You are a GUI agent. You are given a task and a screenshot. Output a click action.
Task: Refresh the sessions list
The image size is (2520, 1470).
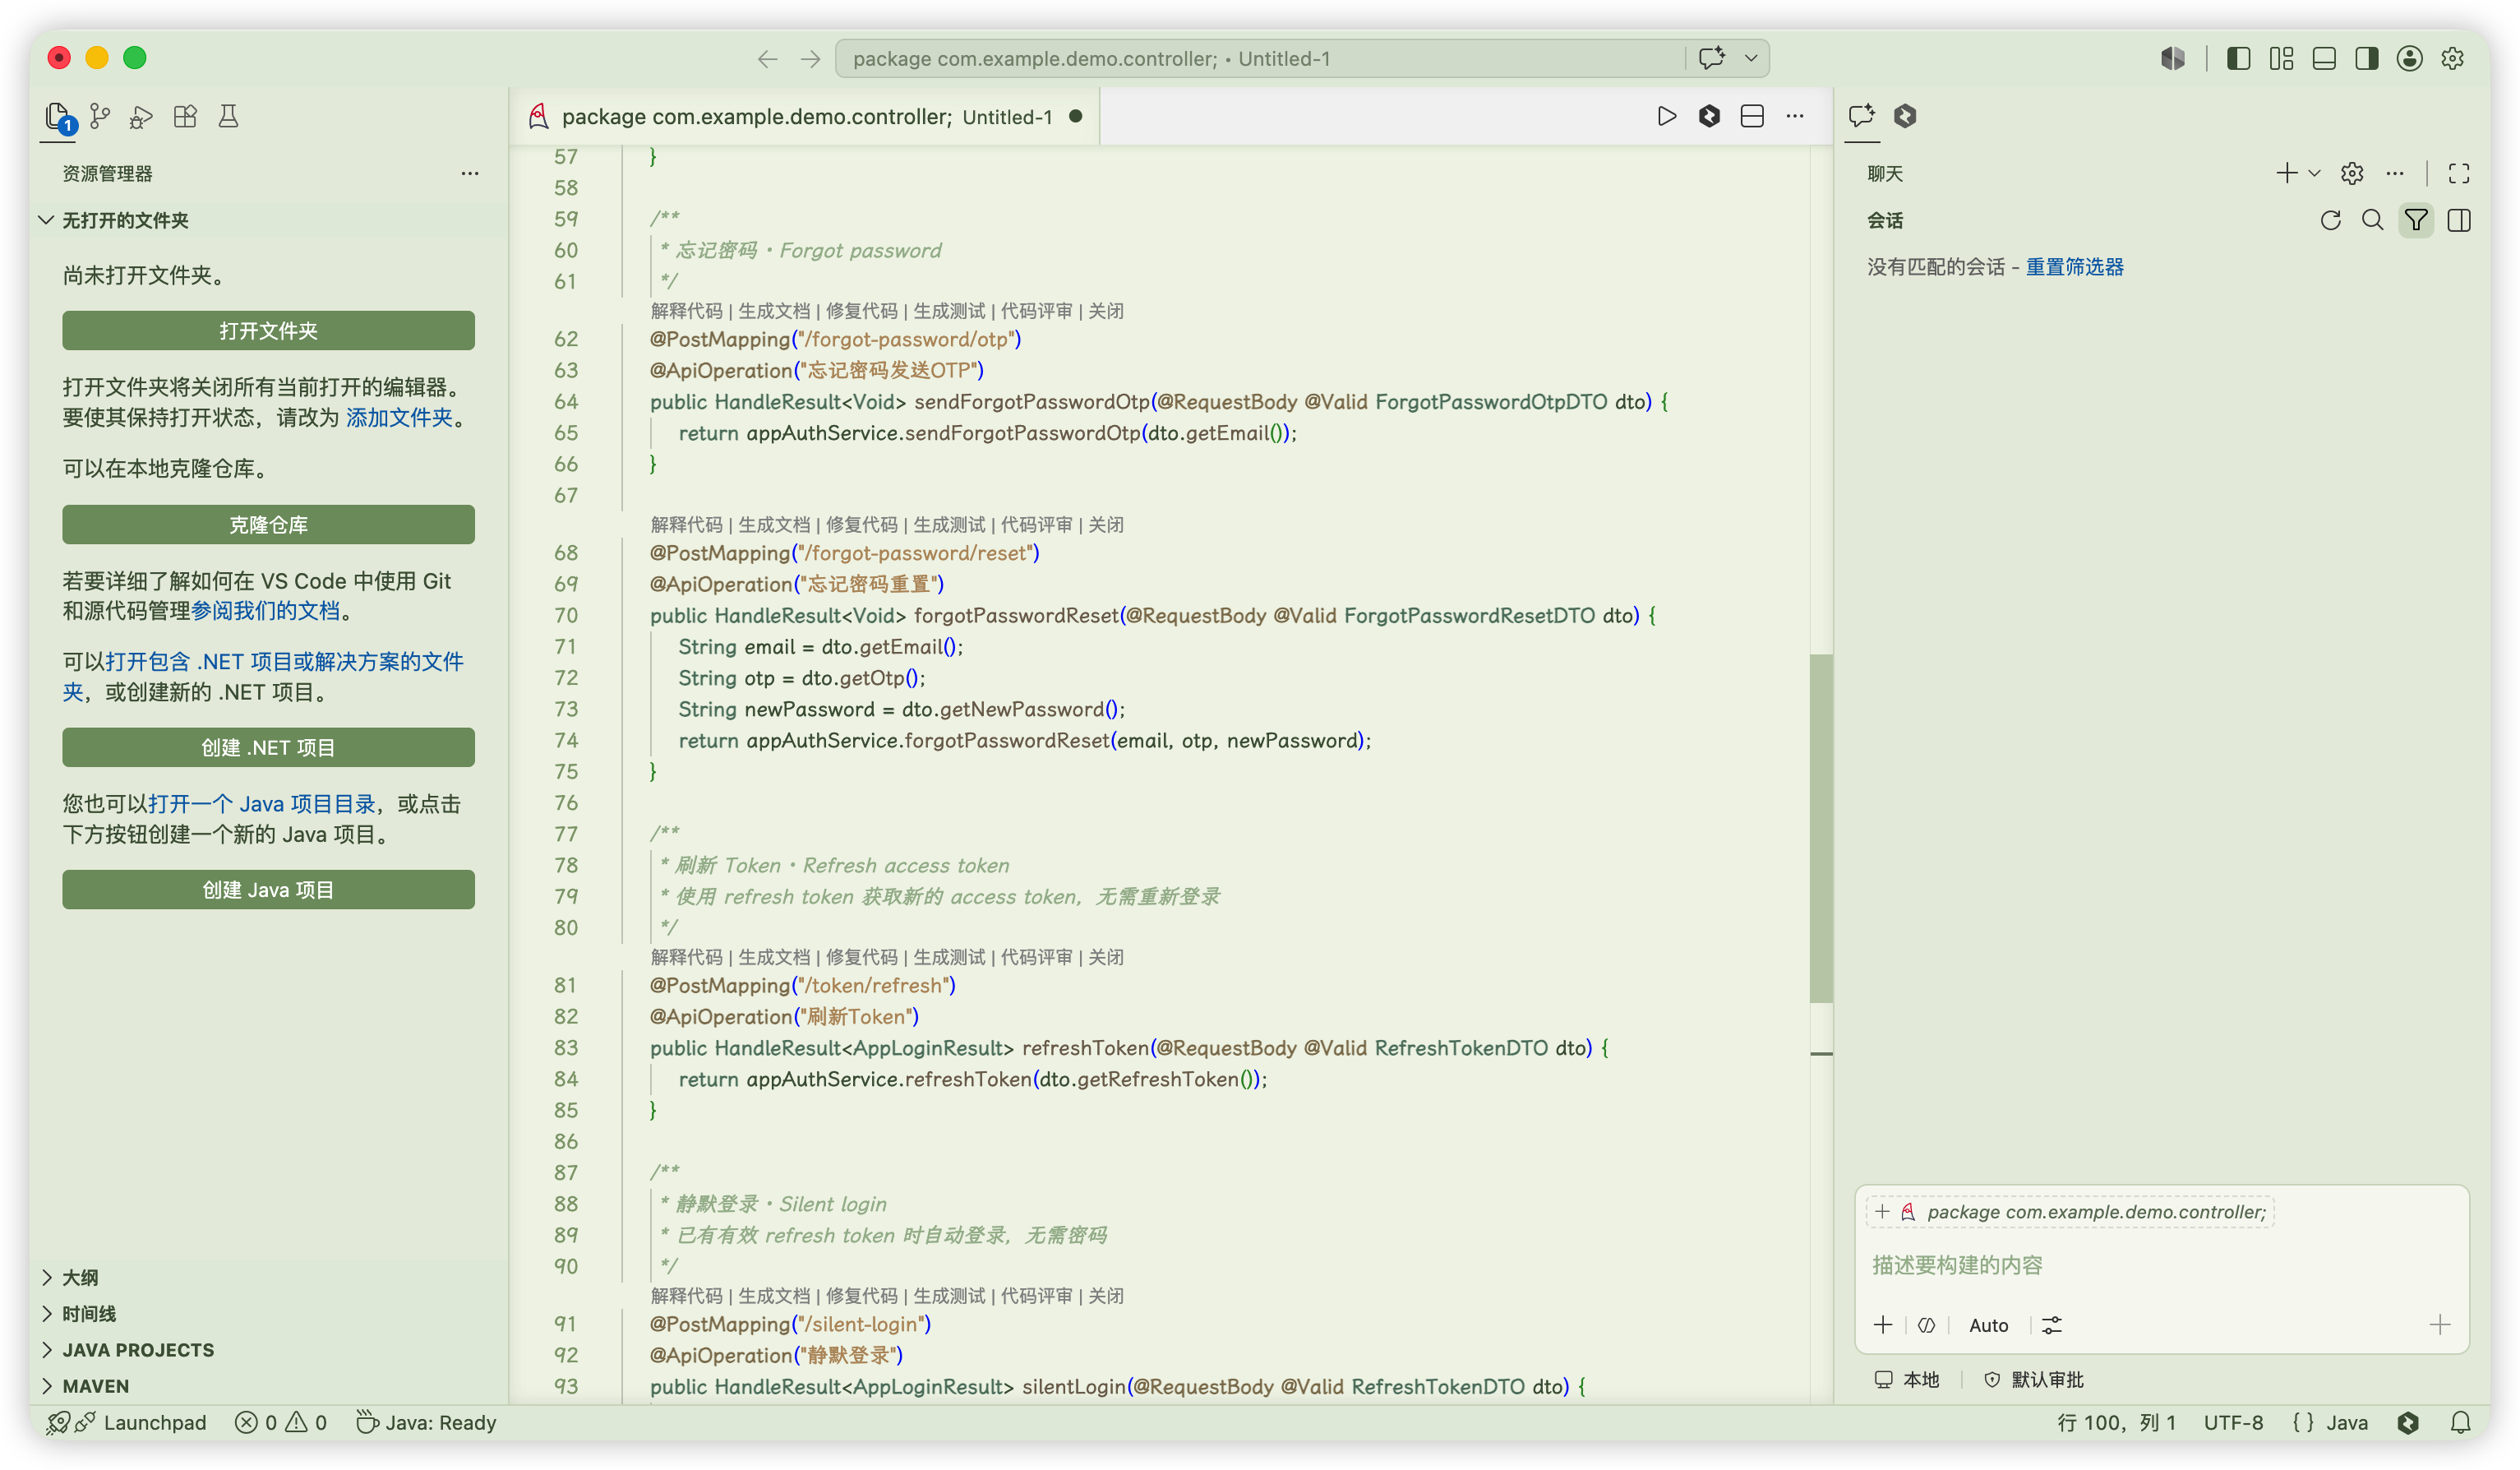2330,220
